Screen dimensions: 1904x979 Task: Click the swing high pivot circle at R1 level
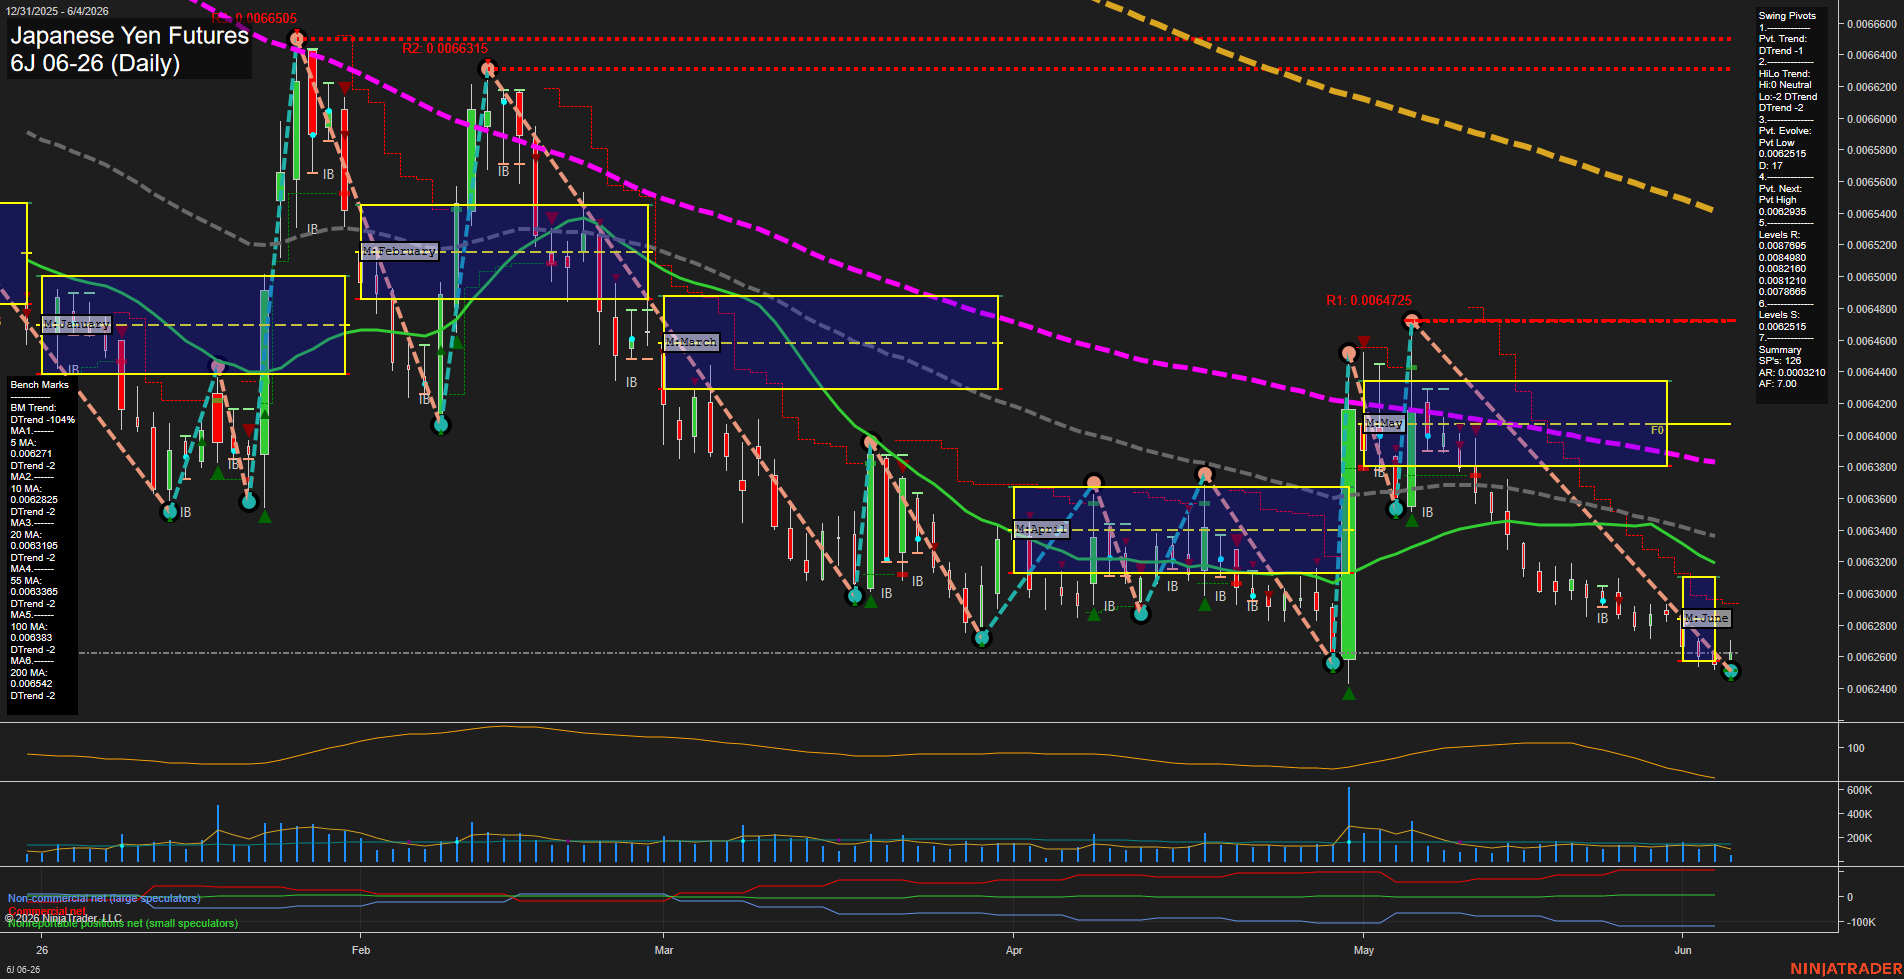coord(1411,321)
